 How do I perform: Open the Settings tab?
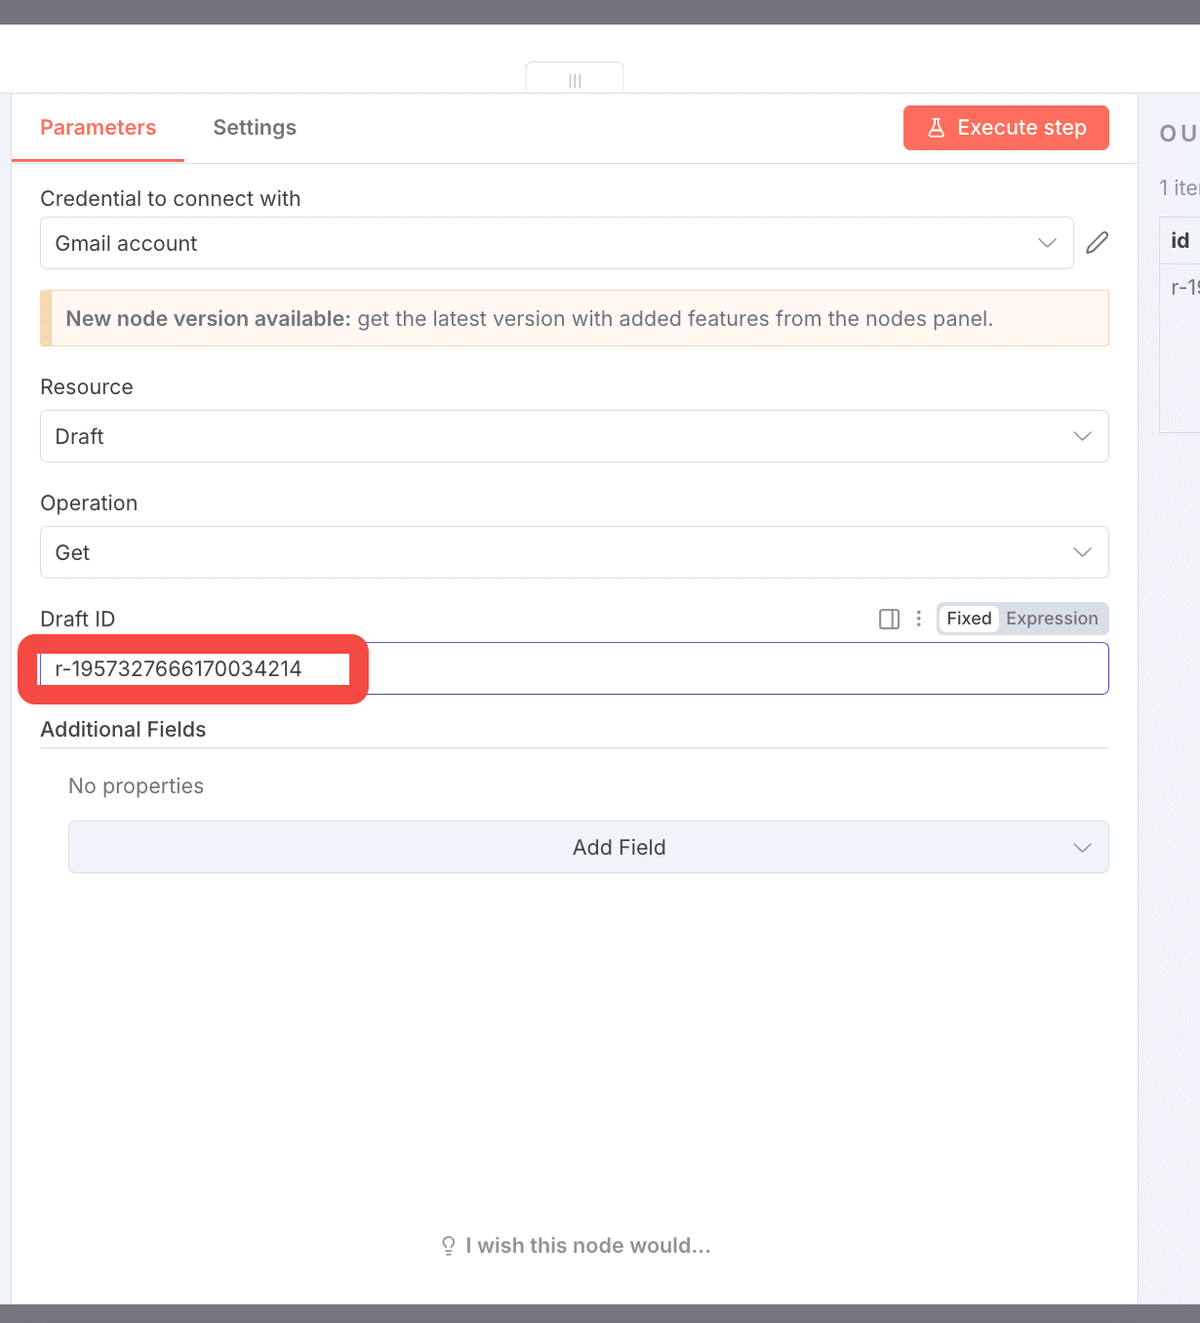click(x=254, y=128)
